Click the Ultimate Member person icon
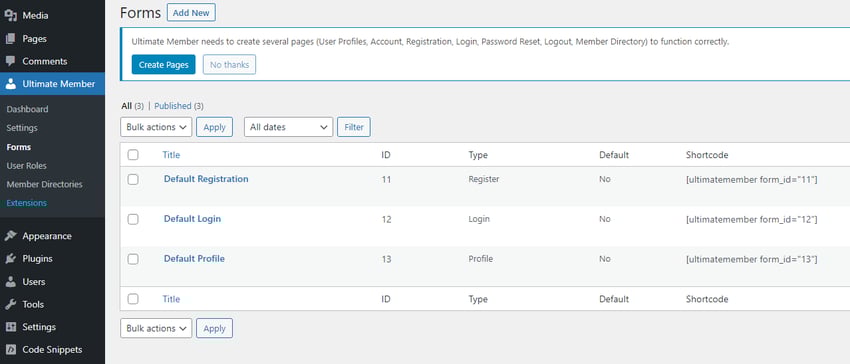 click(11, 84)
